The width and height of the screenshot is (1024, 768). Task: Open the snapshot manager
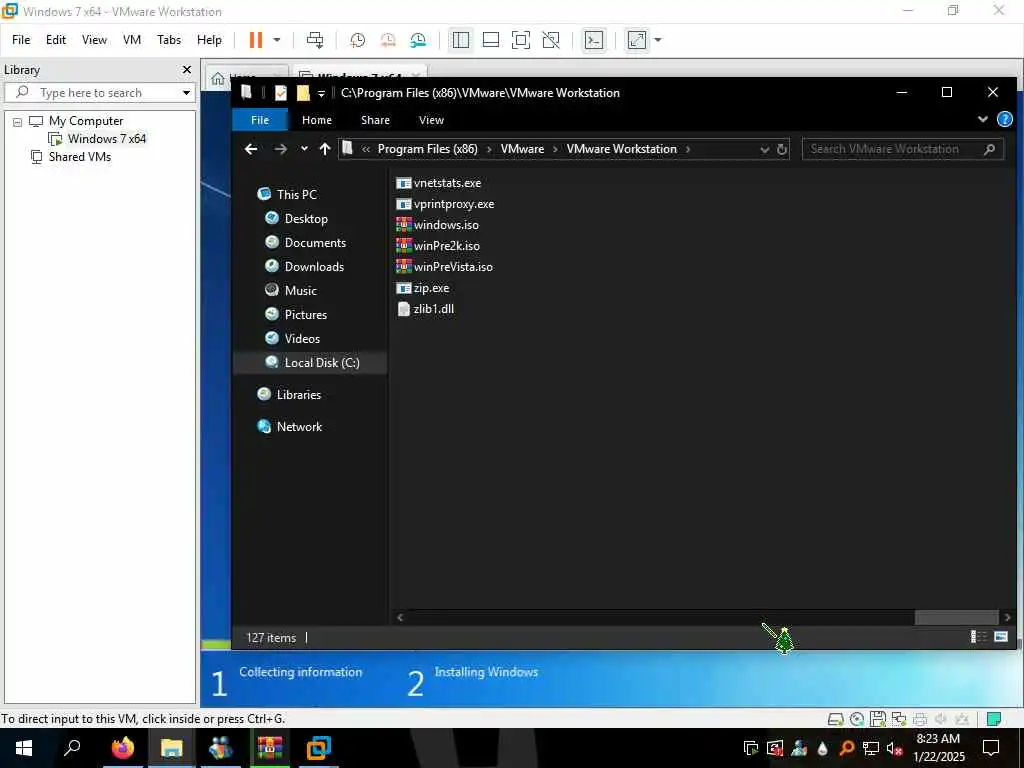(x=418, y=40)
